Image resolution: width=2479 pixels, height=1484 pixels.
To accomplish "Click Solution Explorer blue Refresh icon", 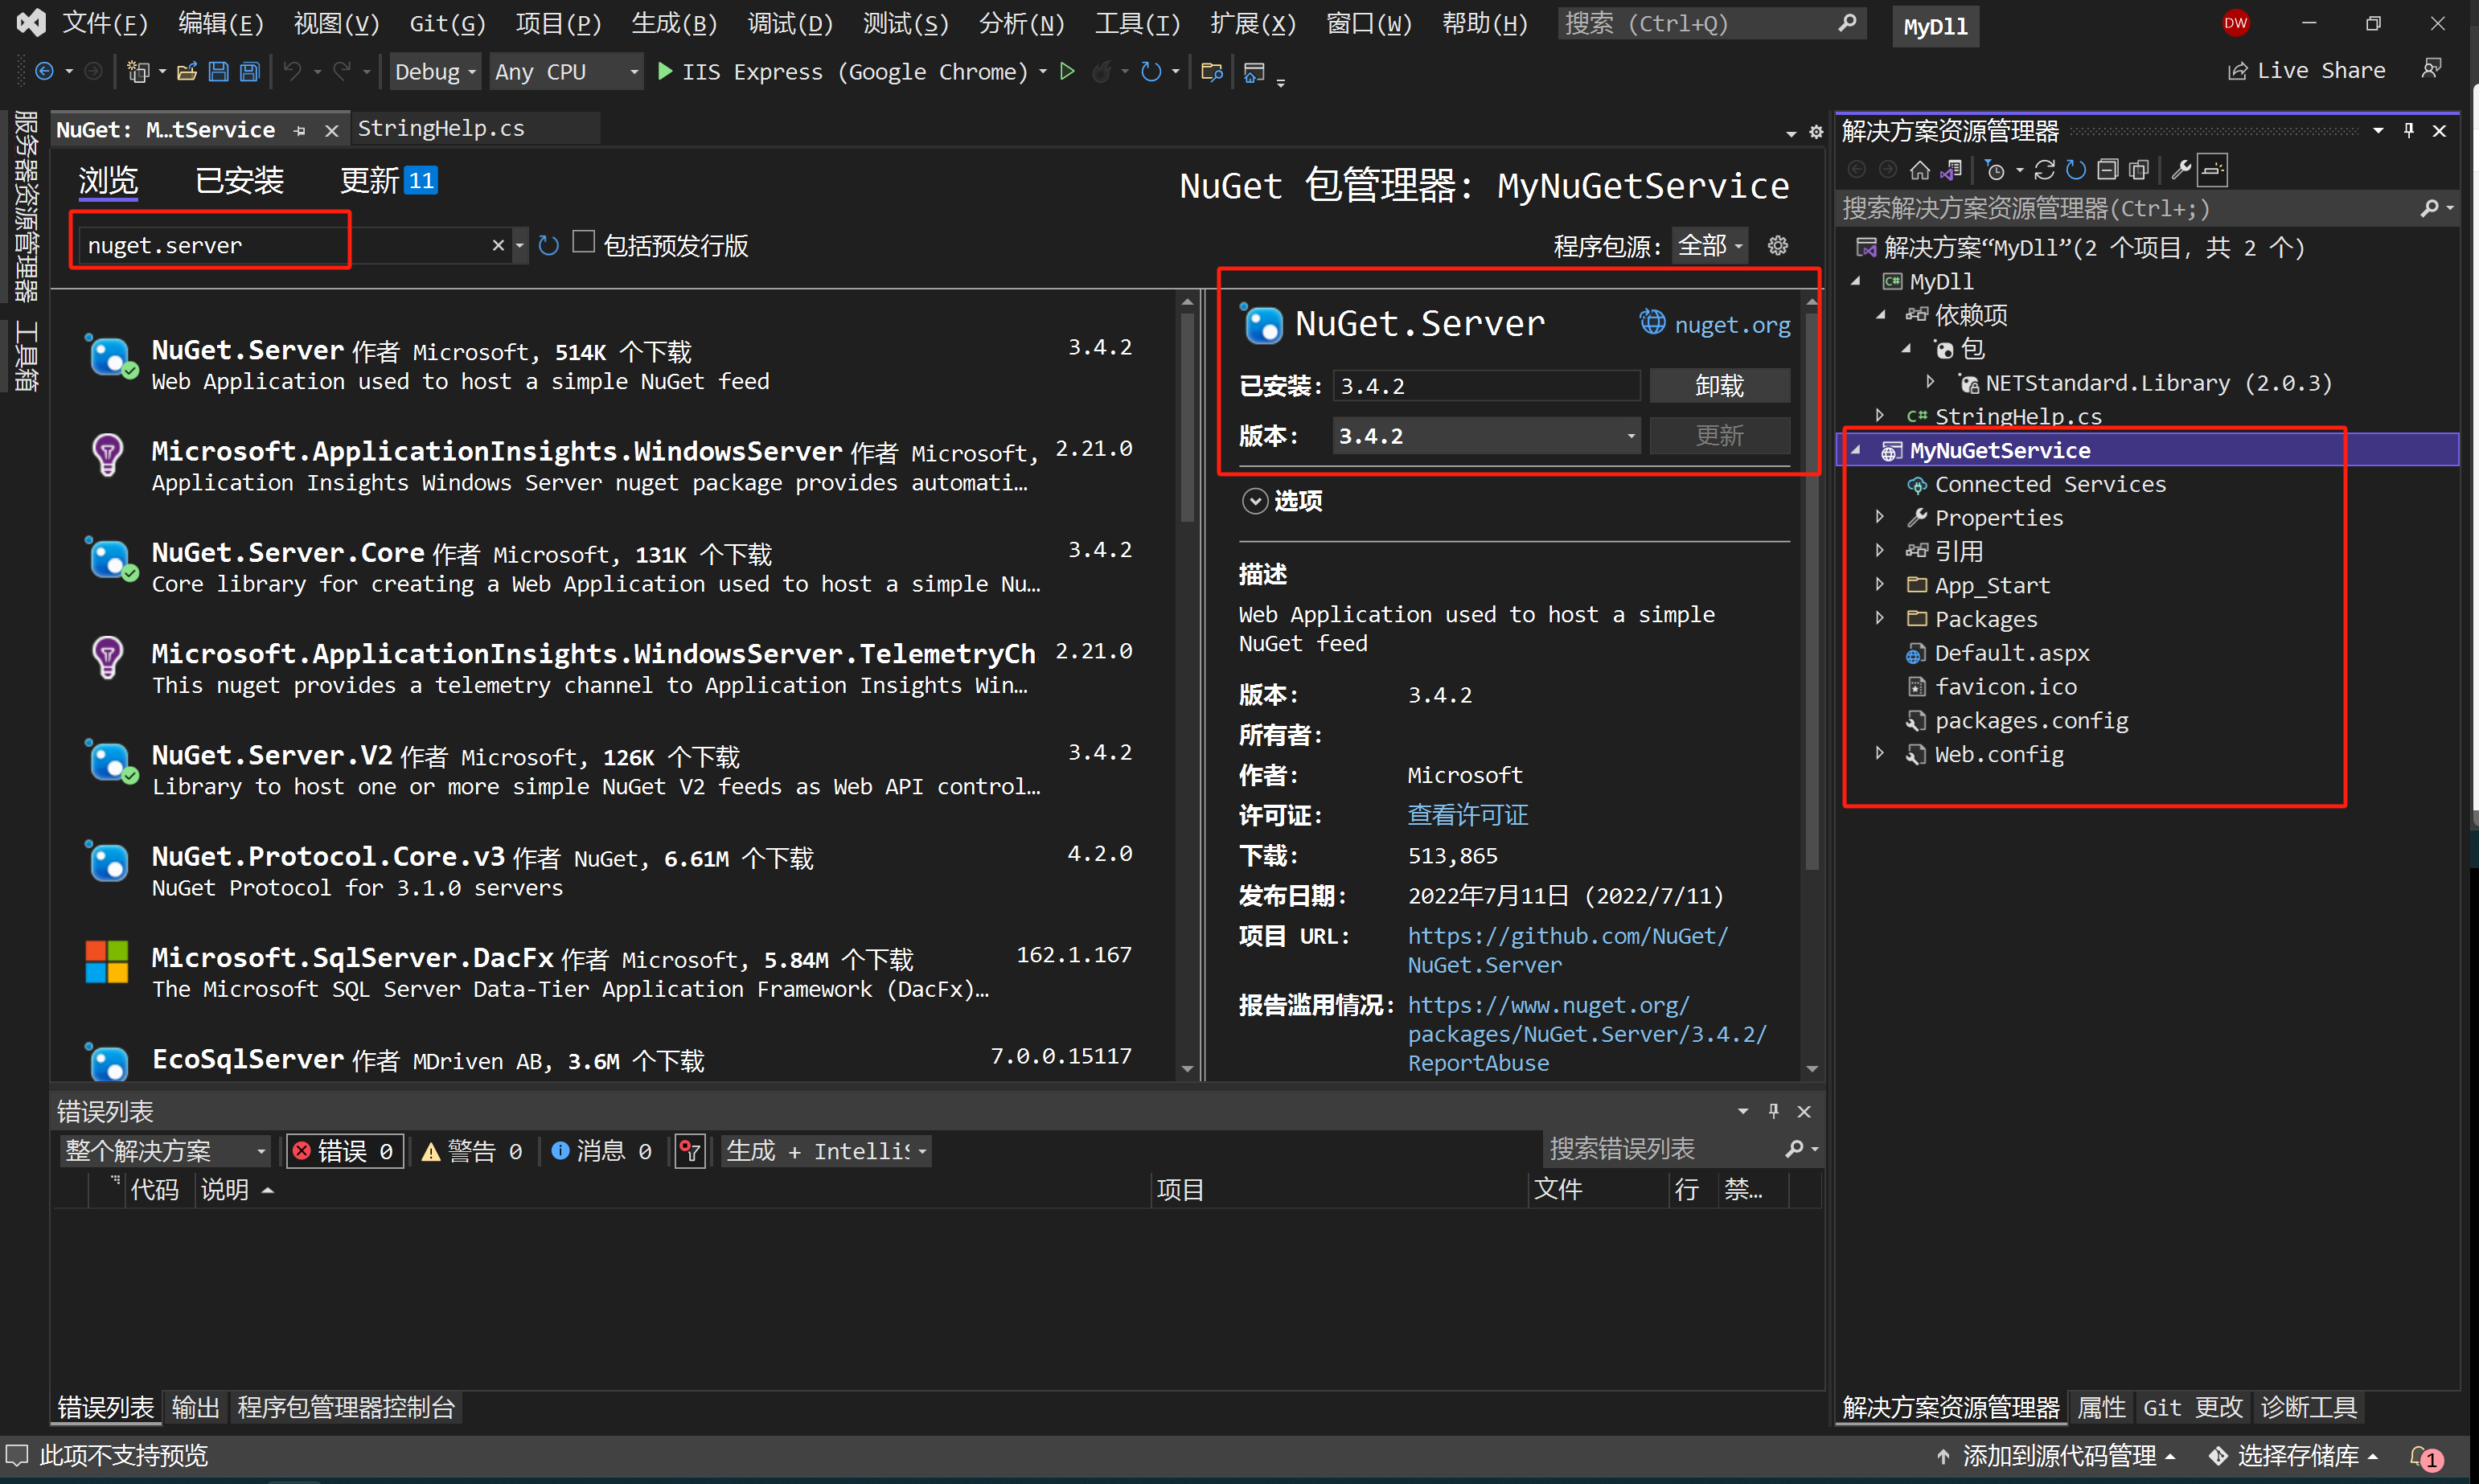I will [x=2075, y=170].
